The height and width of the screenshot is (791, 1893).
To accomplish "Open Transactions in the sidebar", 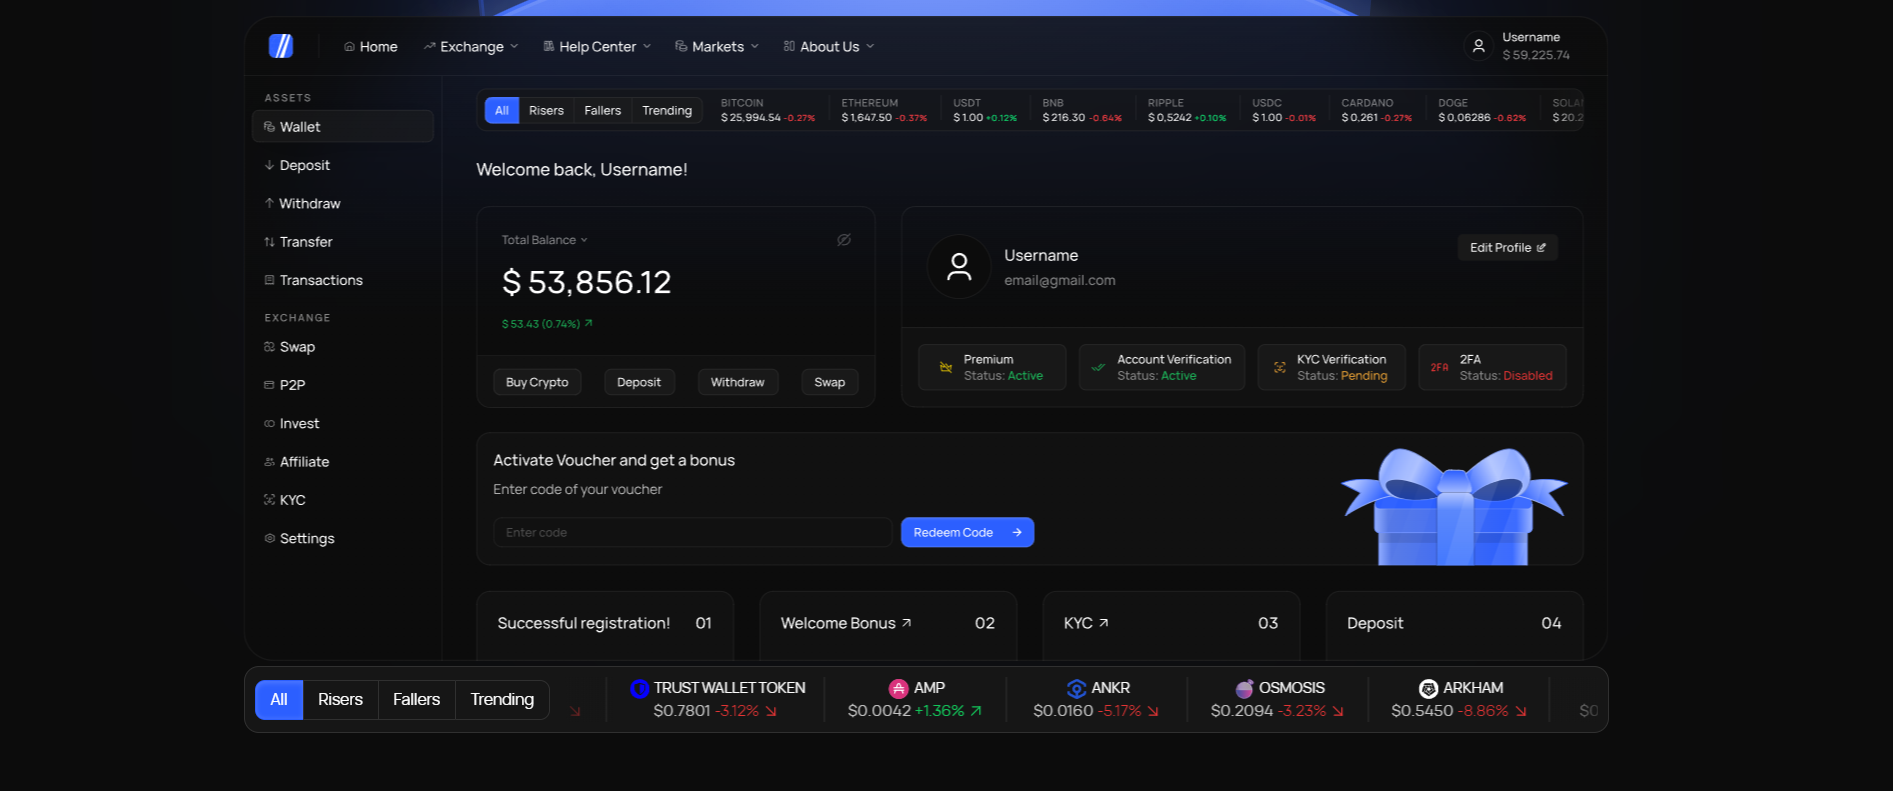I will tap(320, 281).
